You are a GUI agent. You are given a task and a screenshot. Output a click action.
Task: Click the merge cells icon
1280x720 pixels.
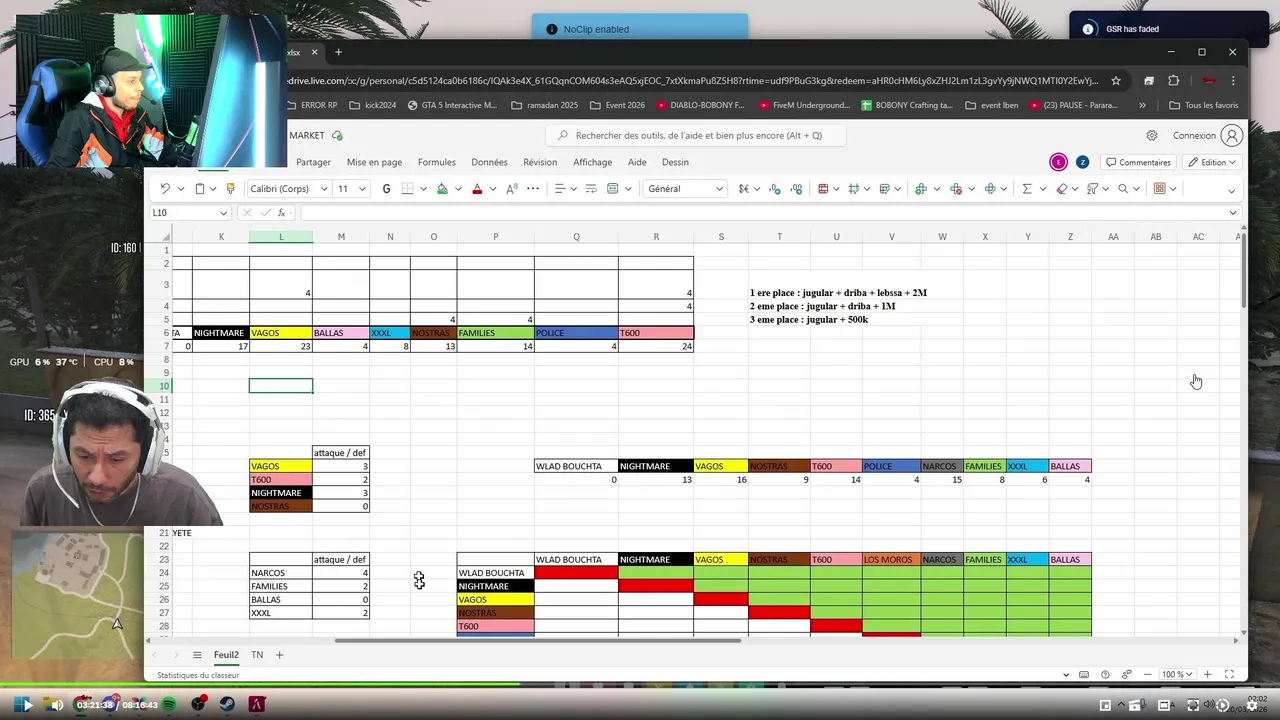pyautogui.click(x=613, y=189)
